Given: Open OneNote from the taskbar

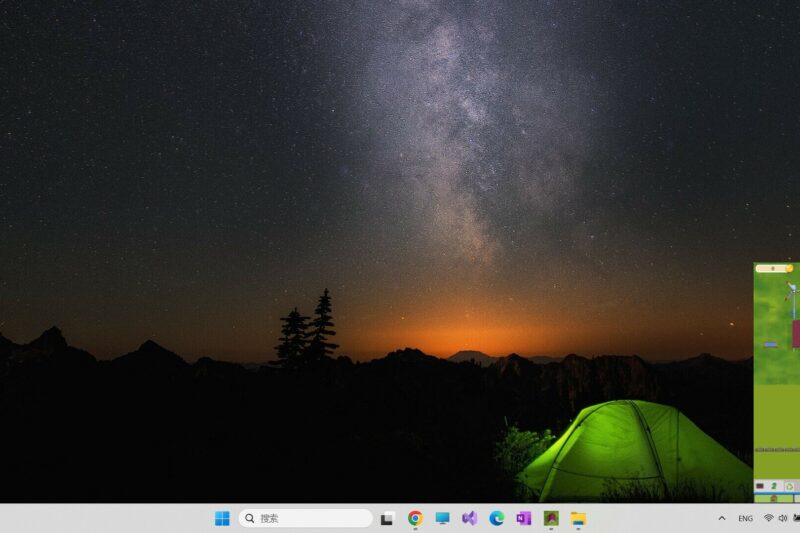Looking at the screenshot, I should pyautogui.click(x=523, y=518).
